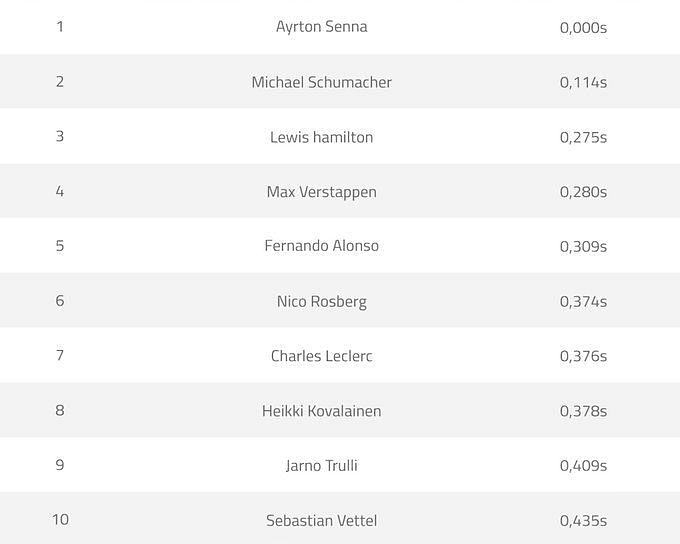Select the rank number 10 cell
680x544 pixels.
pyautogui.click(x=60, y=520)
